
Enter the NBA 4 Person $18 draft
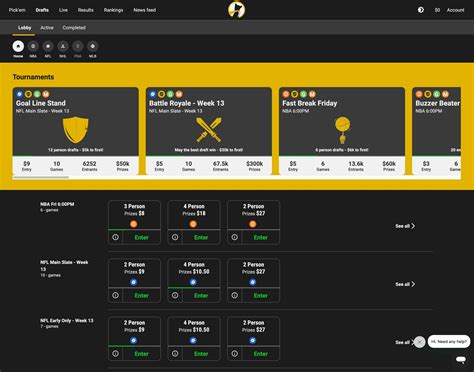[x=201, y=237]
